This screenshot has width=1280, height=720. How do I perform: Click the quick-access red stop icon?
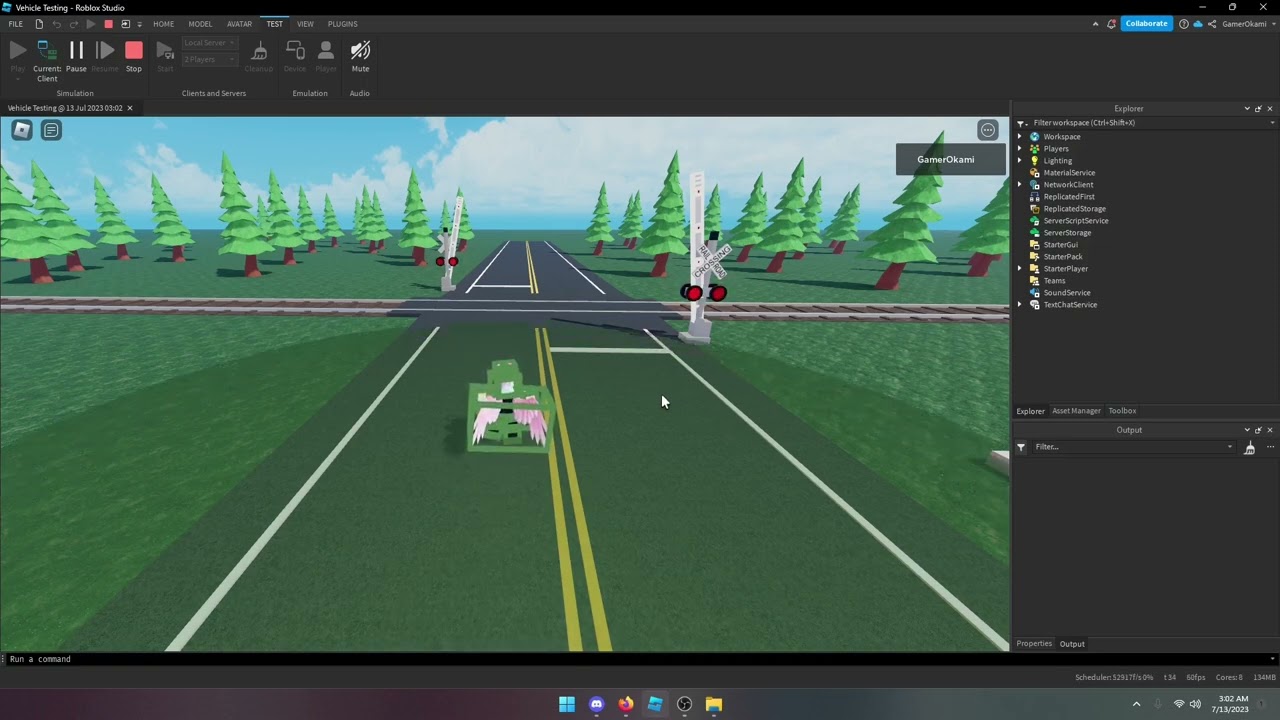pos(108,24)
